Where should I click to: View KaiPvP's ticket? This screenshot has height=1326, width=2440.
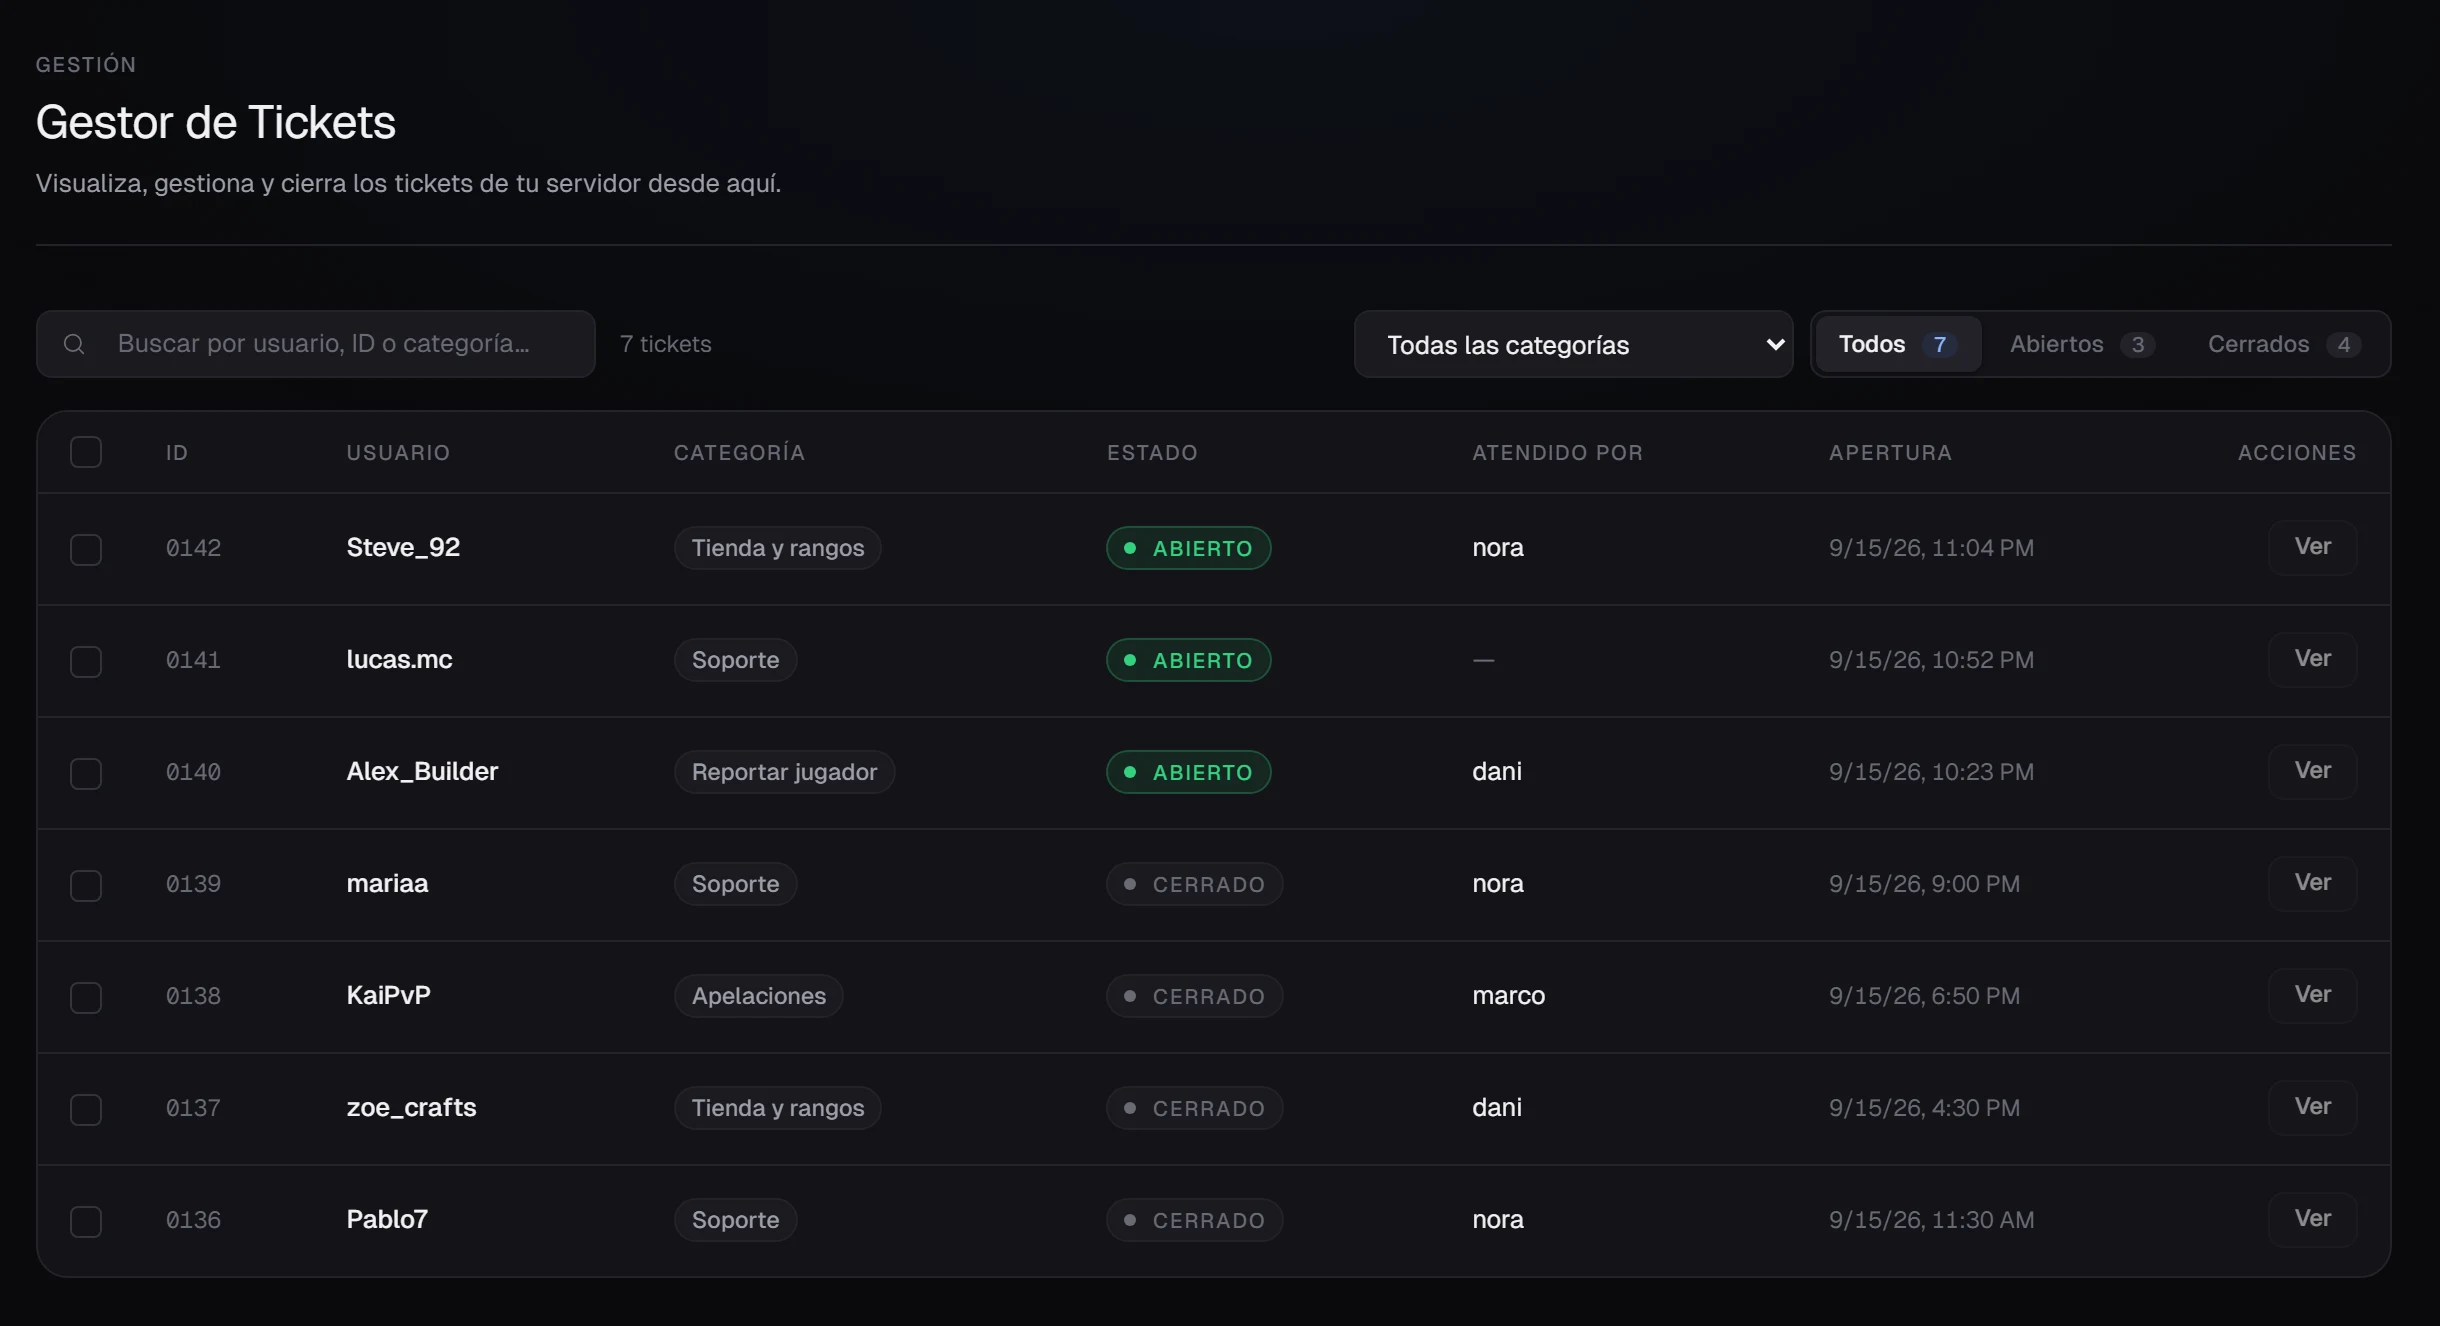(x=2312, y=995)
